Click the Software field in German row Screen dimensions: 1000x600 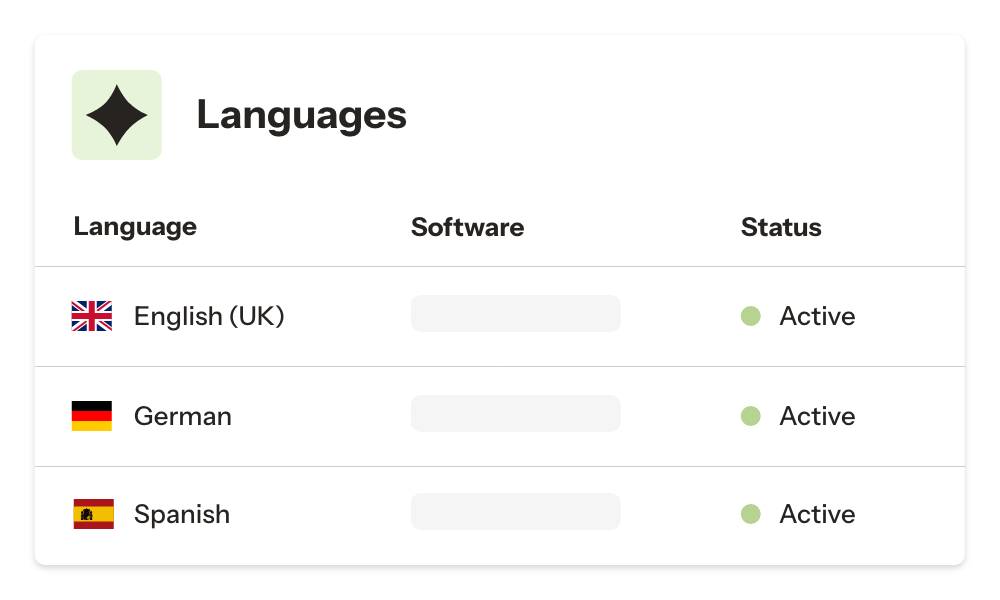point(515,414)
